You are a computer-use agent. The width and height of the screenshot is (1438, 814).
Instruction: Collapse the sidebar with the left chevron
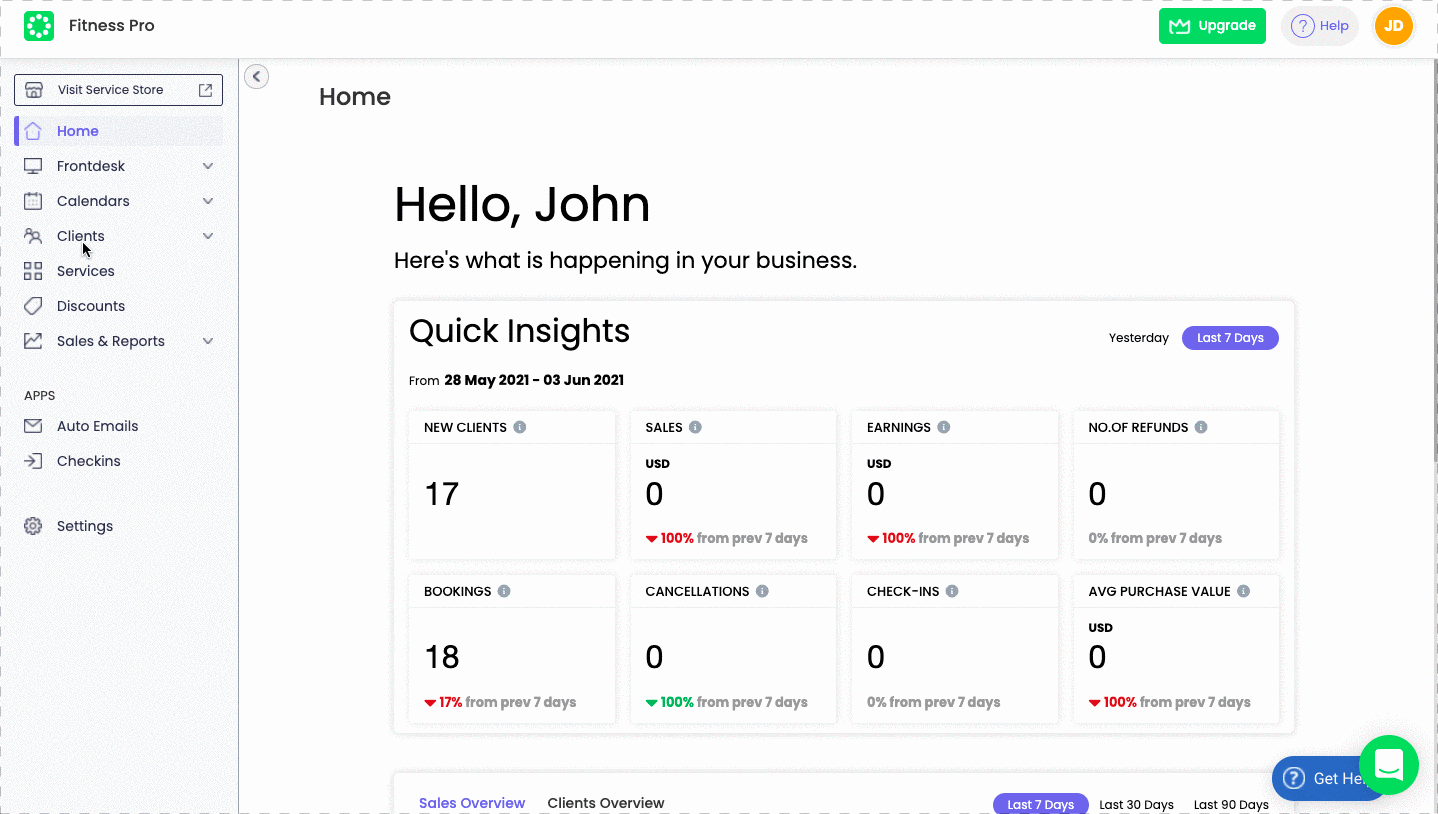point(256,76)
